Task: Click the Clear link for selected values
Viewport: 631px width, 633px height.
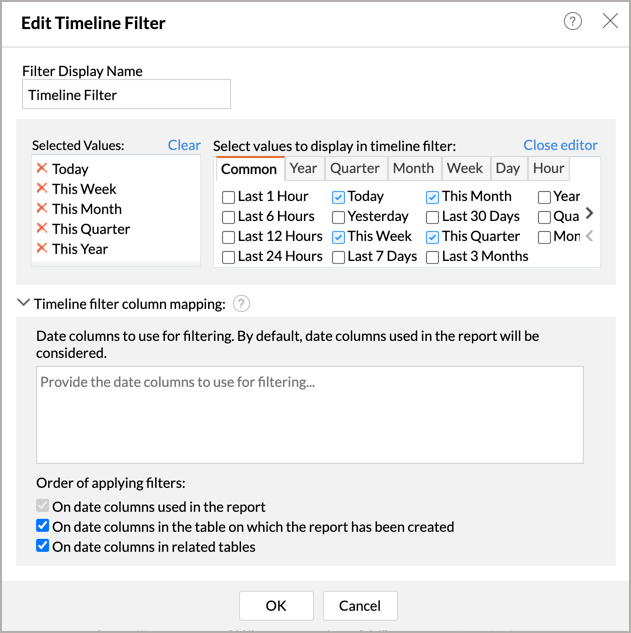Action: [x=184, y=145]
